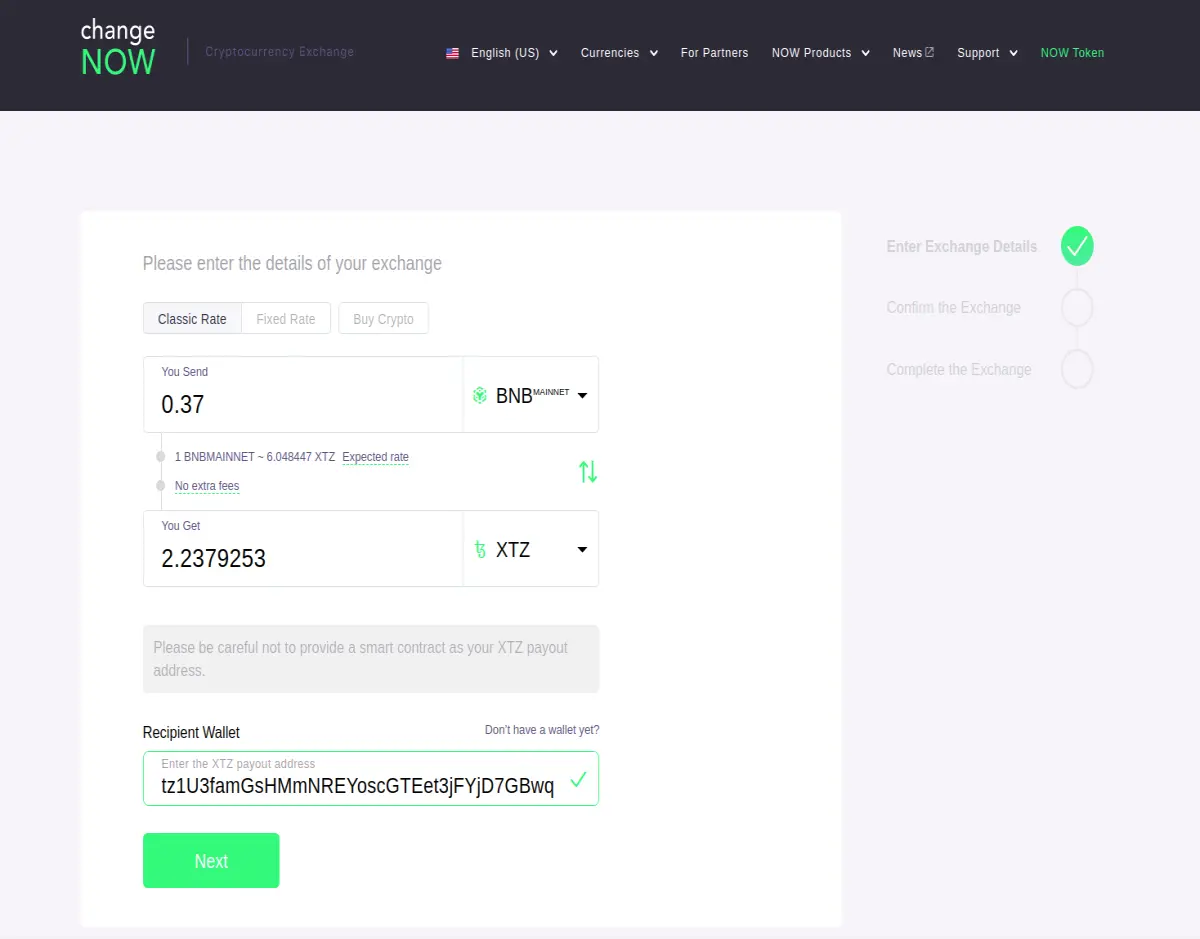
Task: Swap send and receive currencies arrows
Action: click(x=588, y=471)
